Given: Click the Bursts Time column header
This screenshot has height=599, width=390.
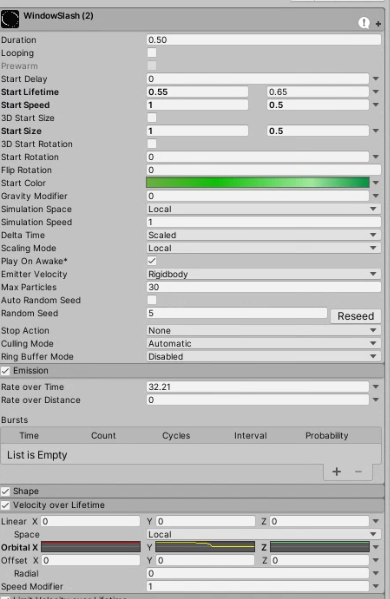Looking at the screenshot, I should point(29,435).
